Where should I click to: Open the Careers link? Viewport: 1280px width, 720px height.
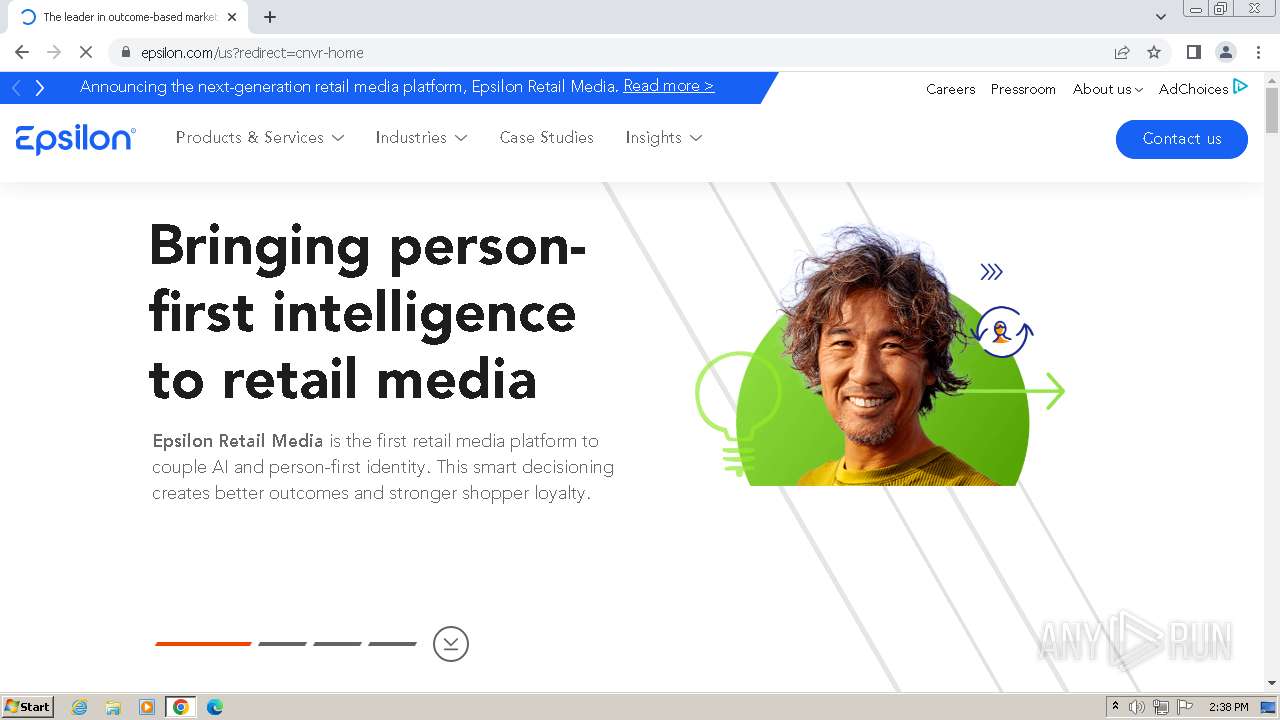pyautogui.click(x=950, y=89)
